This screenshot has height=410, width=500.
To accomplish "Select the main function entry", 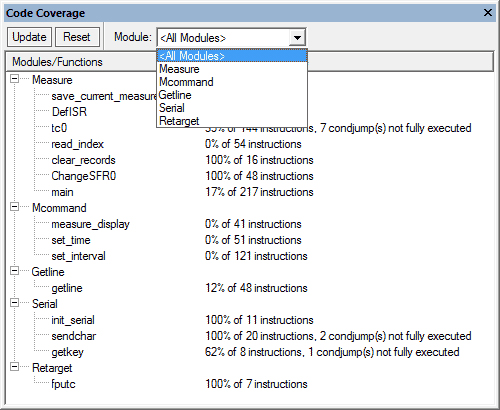I will pos(62,192).
